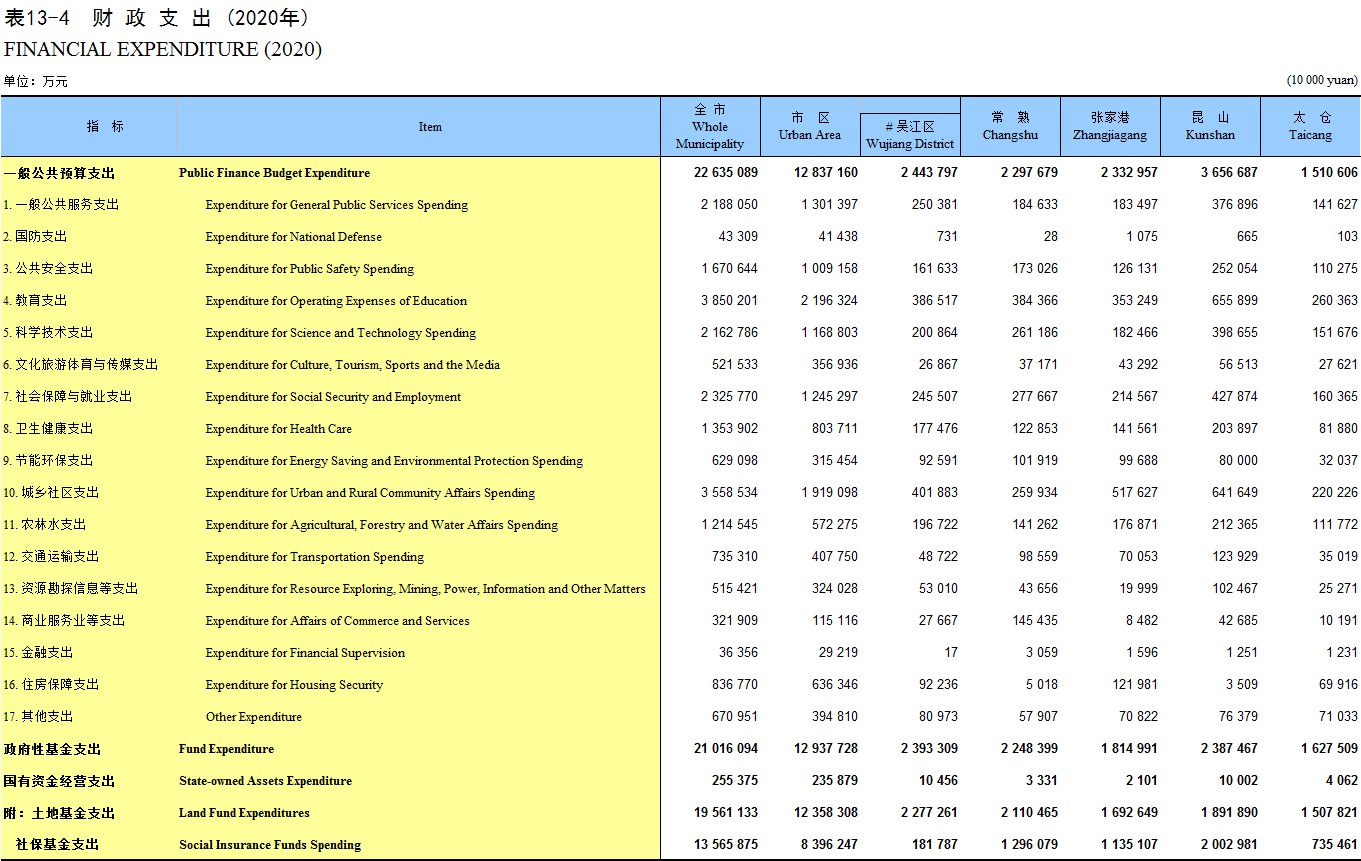Click the Land Fund Expenditures row label

tap(244, 813)
